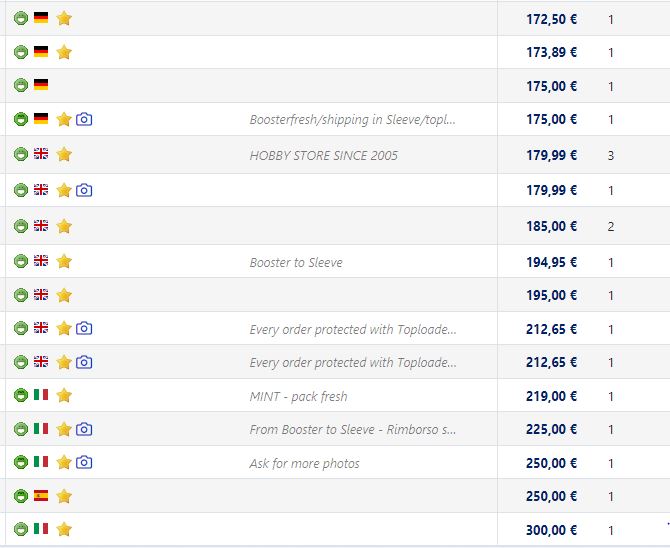Viewport: 670px width, 548px height.
Task: Click the green condition badge in the 225,00 € row
Action: [21, 429]
